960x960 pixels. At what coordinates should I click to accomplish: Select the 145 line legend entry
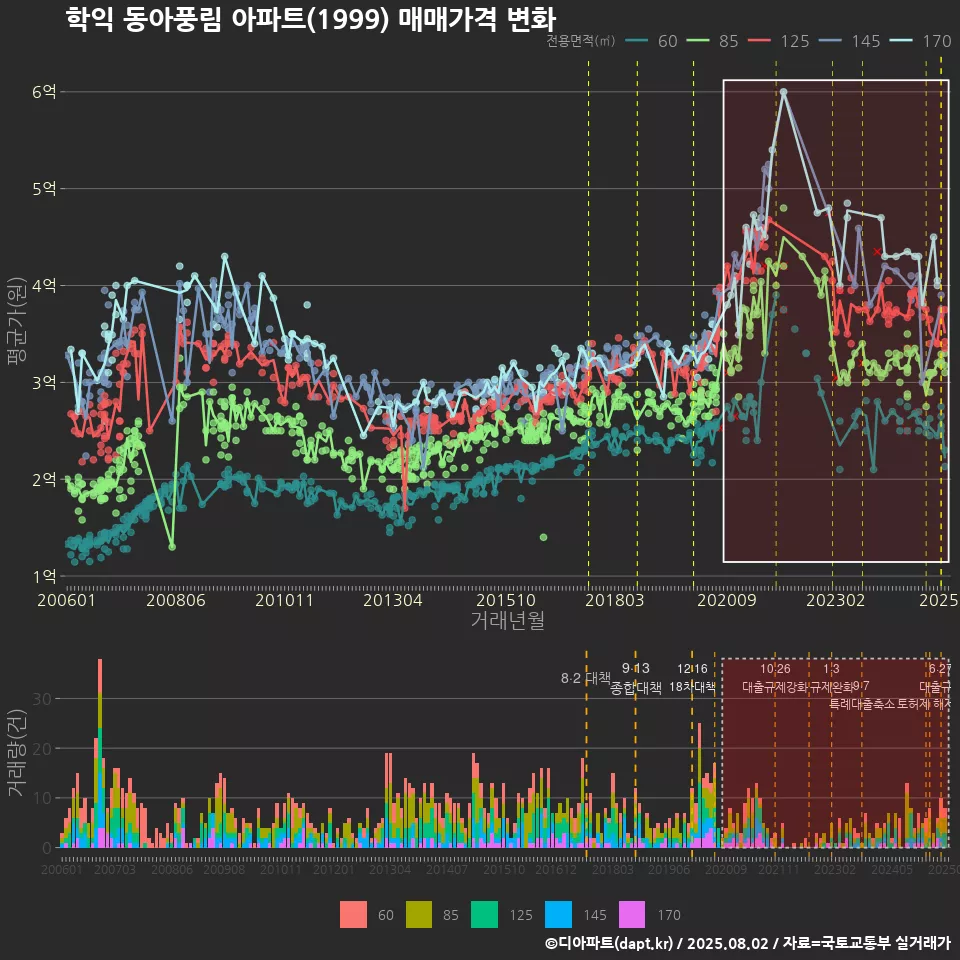click(850, 41)
